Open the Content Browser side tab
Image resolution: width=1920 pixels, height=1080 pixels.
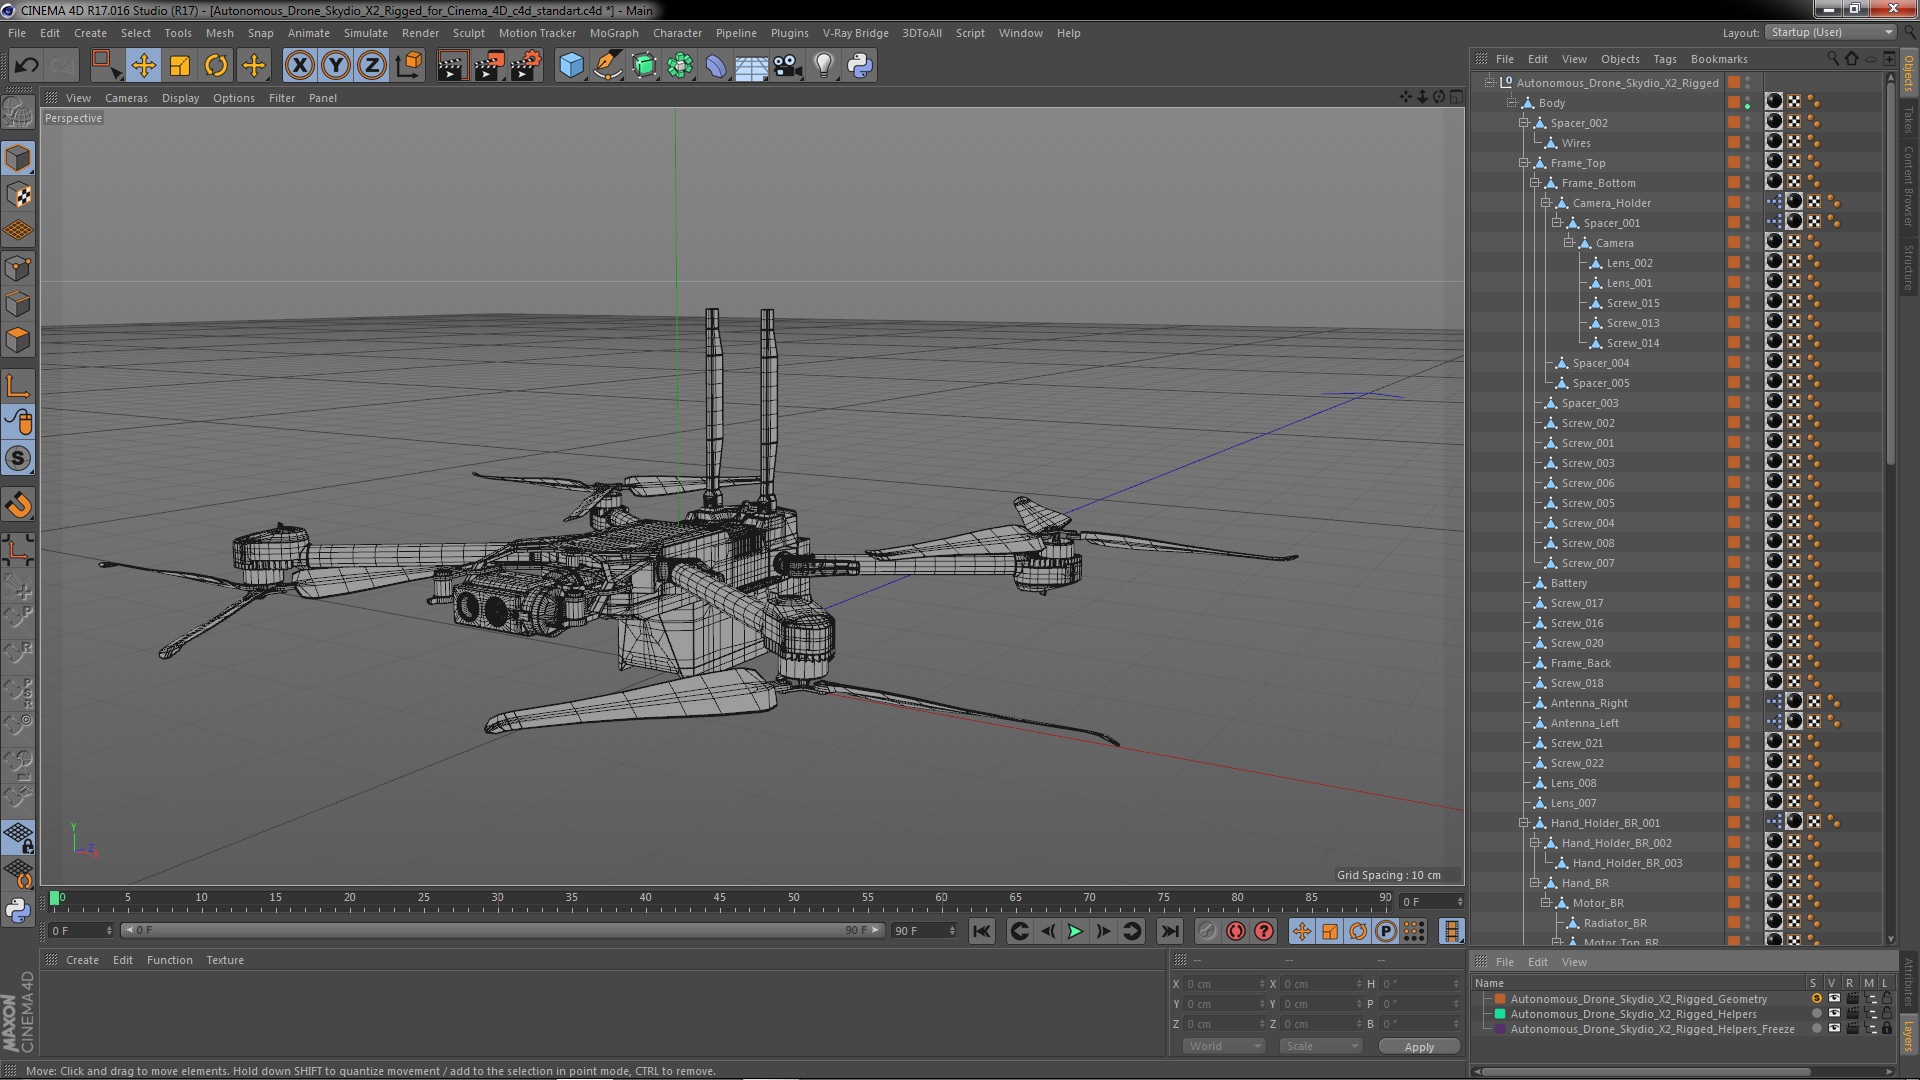click(1908, 186)
